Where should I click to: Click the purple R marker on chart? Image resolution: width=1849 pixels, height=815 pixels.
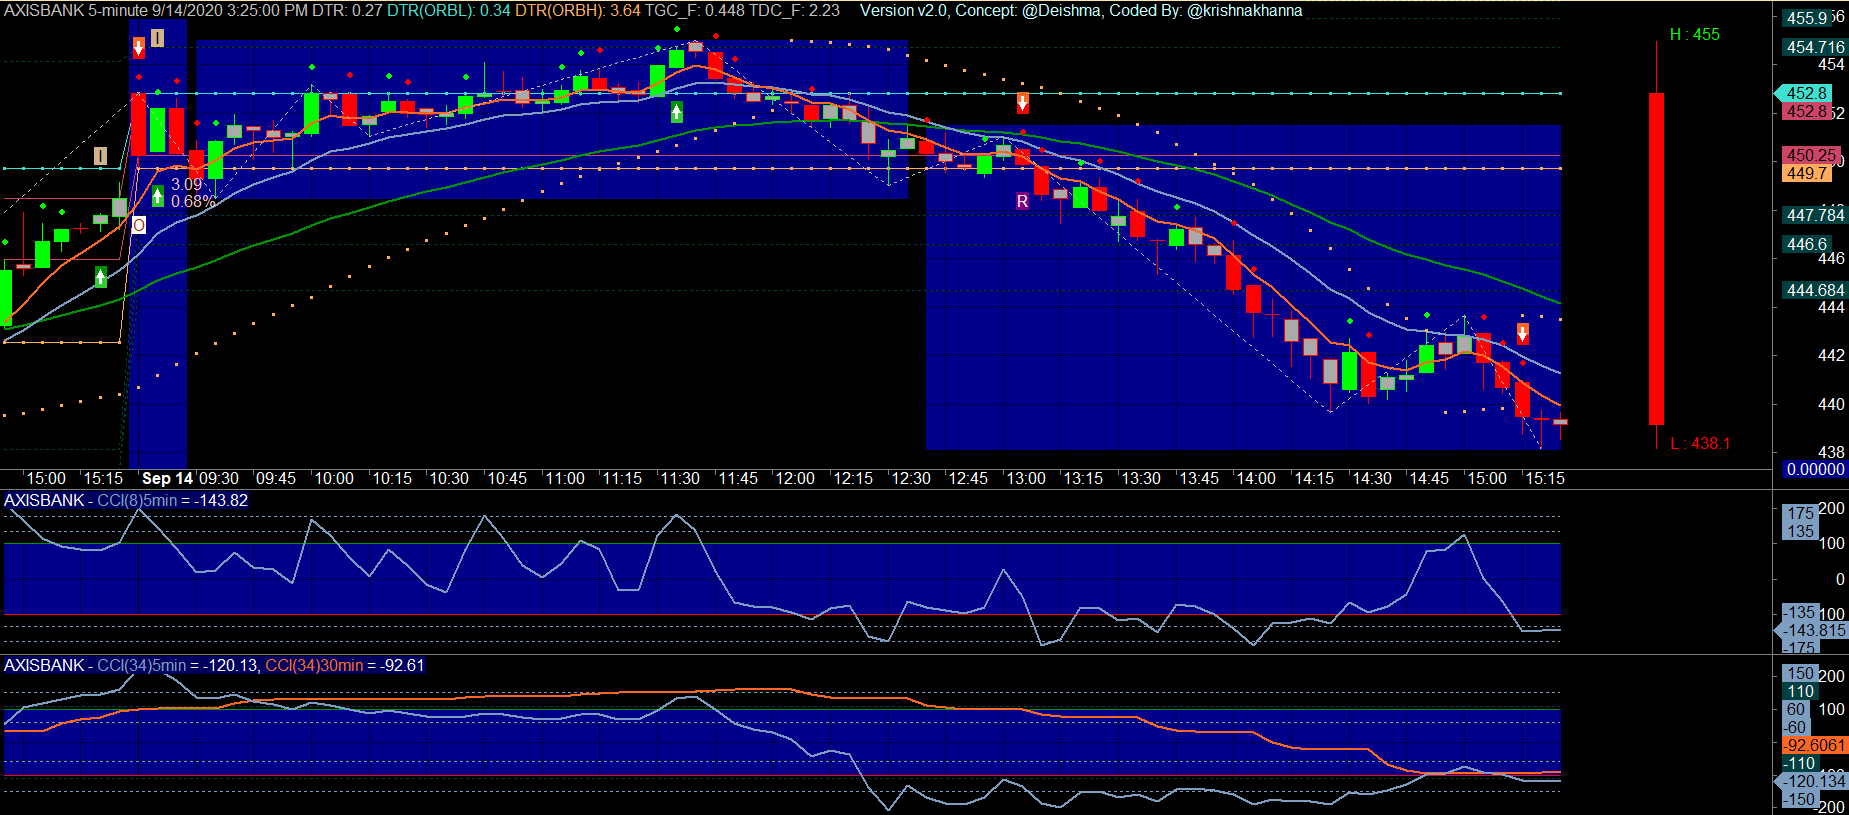1022,201
